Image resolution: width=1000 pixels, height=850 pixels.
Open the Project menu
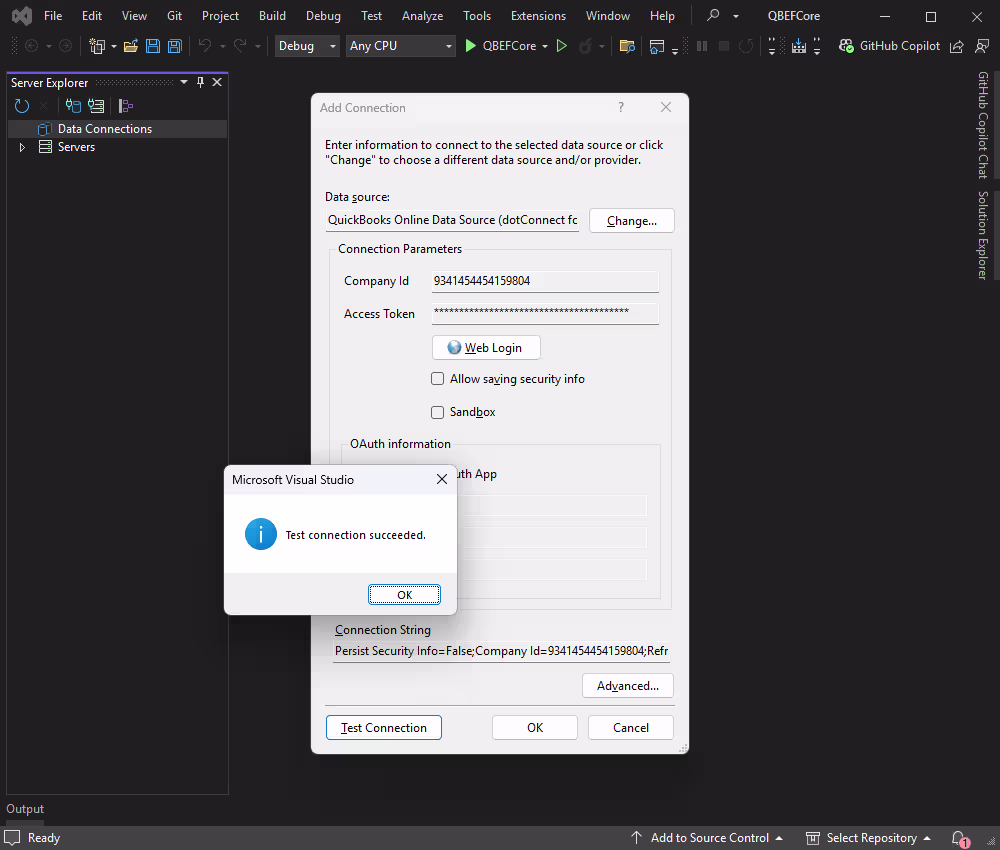pyautogui.click(x=220, y=16)
